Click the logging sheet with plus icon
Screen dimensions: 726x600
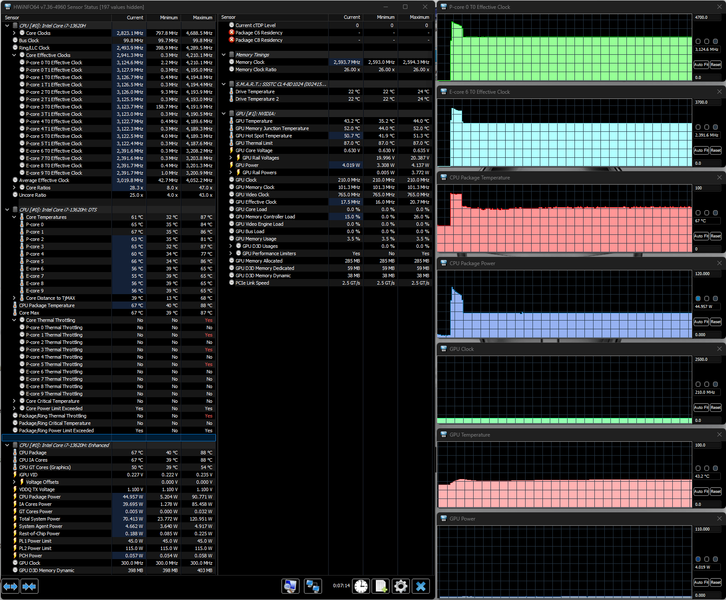(x=381, y=586)
